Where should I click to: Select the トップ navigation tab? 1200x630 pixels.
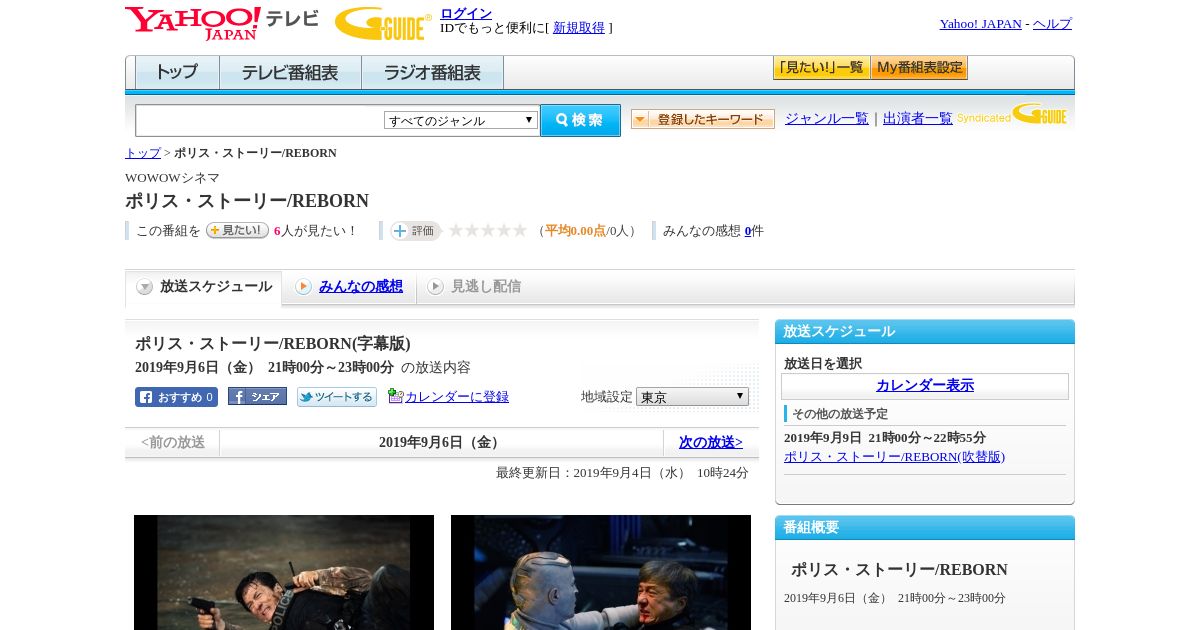(x=177, y=73)
